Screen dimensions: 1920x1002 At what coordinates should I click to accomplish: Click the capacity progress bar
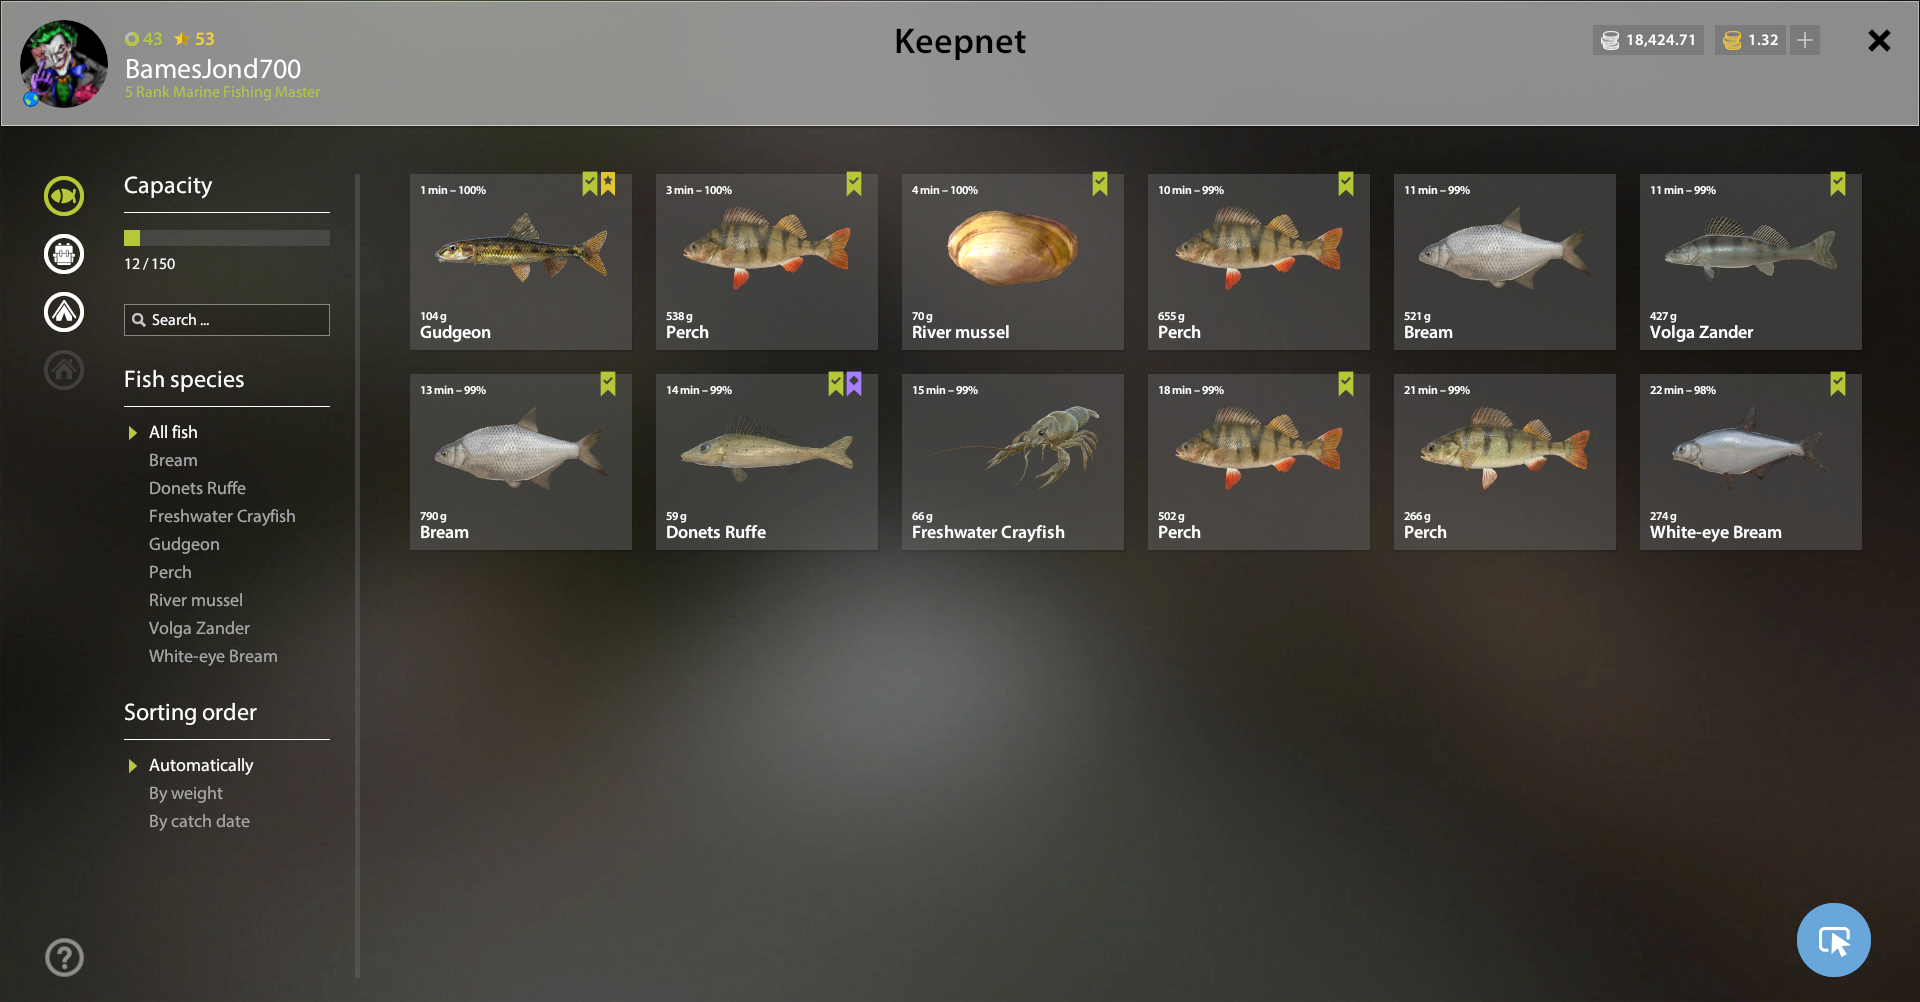tap(227, 238)
